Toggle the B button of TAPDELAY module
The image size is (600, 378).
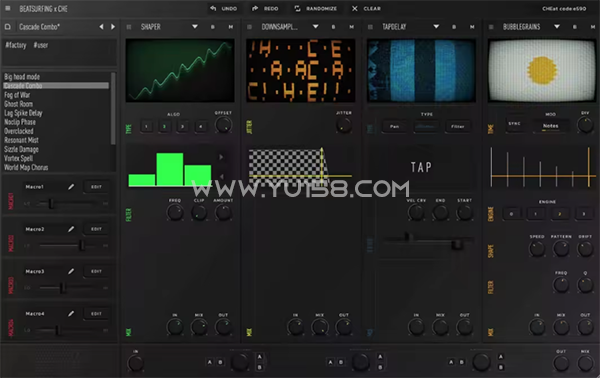point(454,27)
